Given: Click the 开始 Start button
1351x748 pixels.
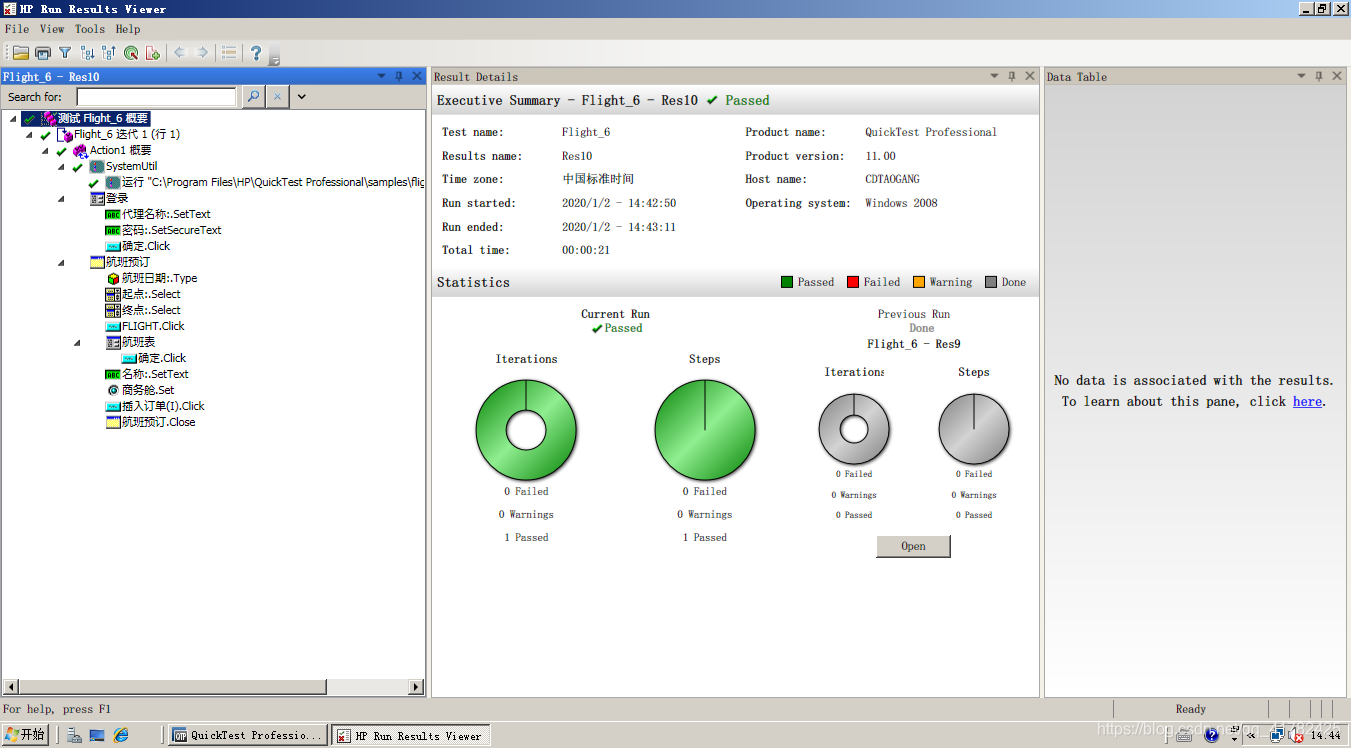Looking at the screenshot, I should coord(24,735).
